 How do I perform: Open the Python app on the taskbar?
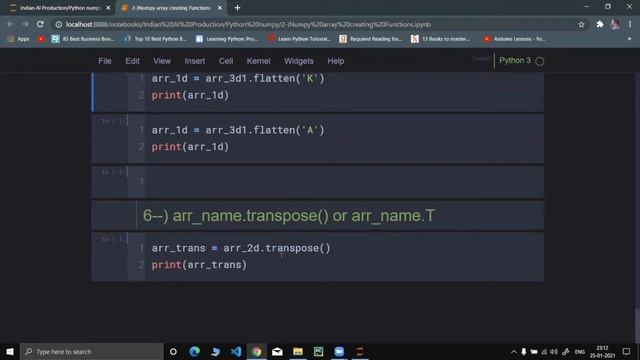pyautogui.click(x=216, y=351)
